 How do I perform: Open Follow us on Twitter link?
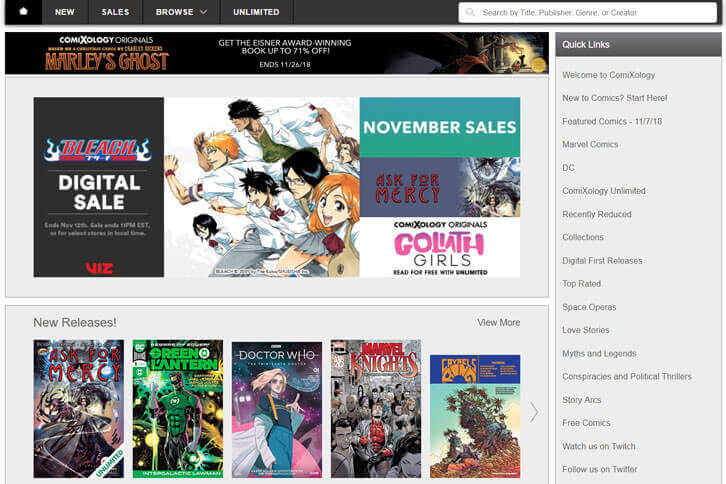click(x=600, y=469)
